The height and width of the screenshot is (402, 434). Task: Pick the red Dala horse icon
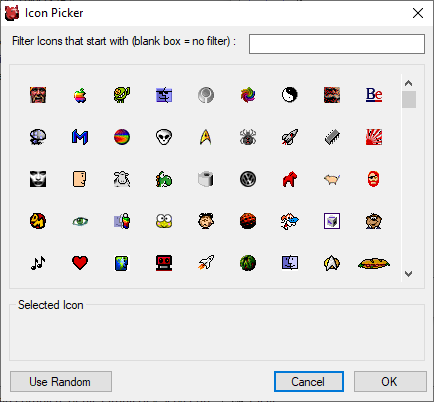[290, 179]
